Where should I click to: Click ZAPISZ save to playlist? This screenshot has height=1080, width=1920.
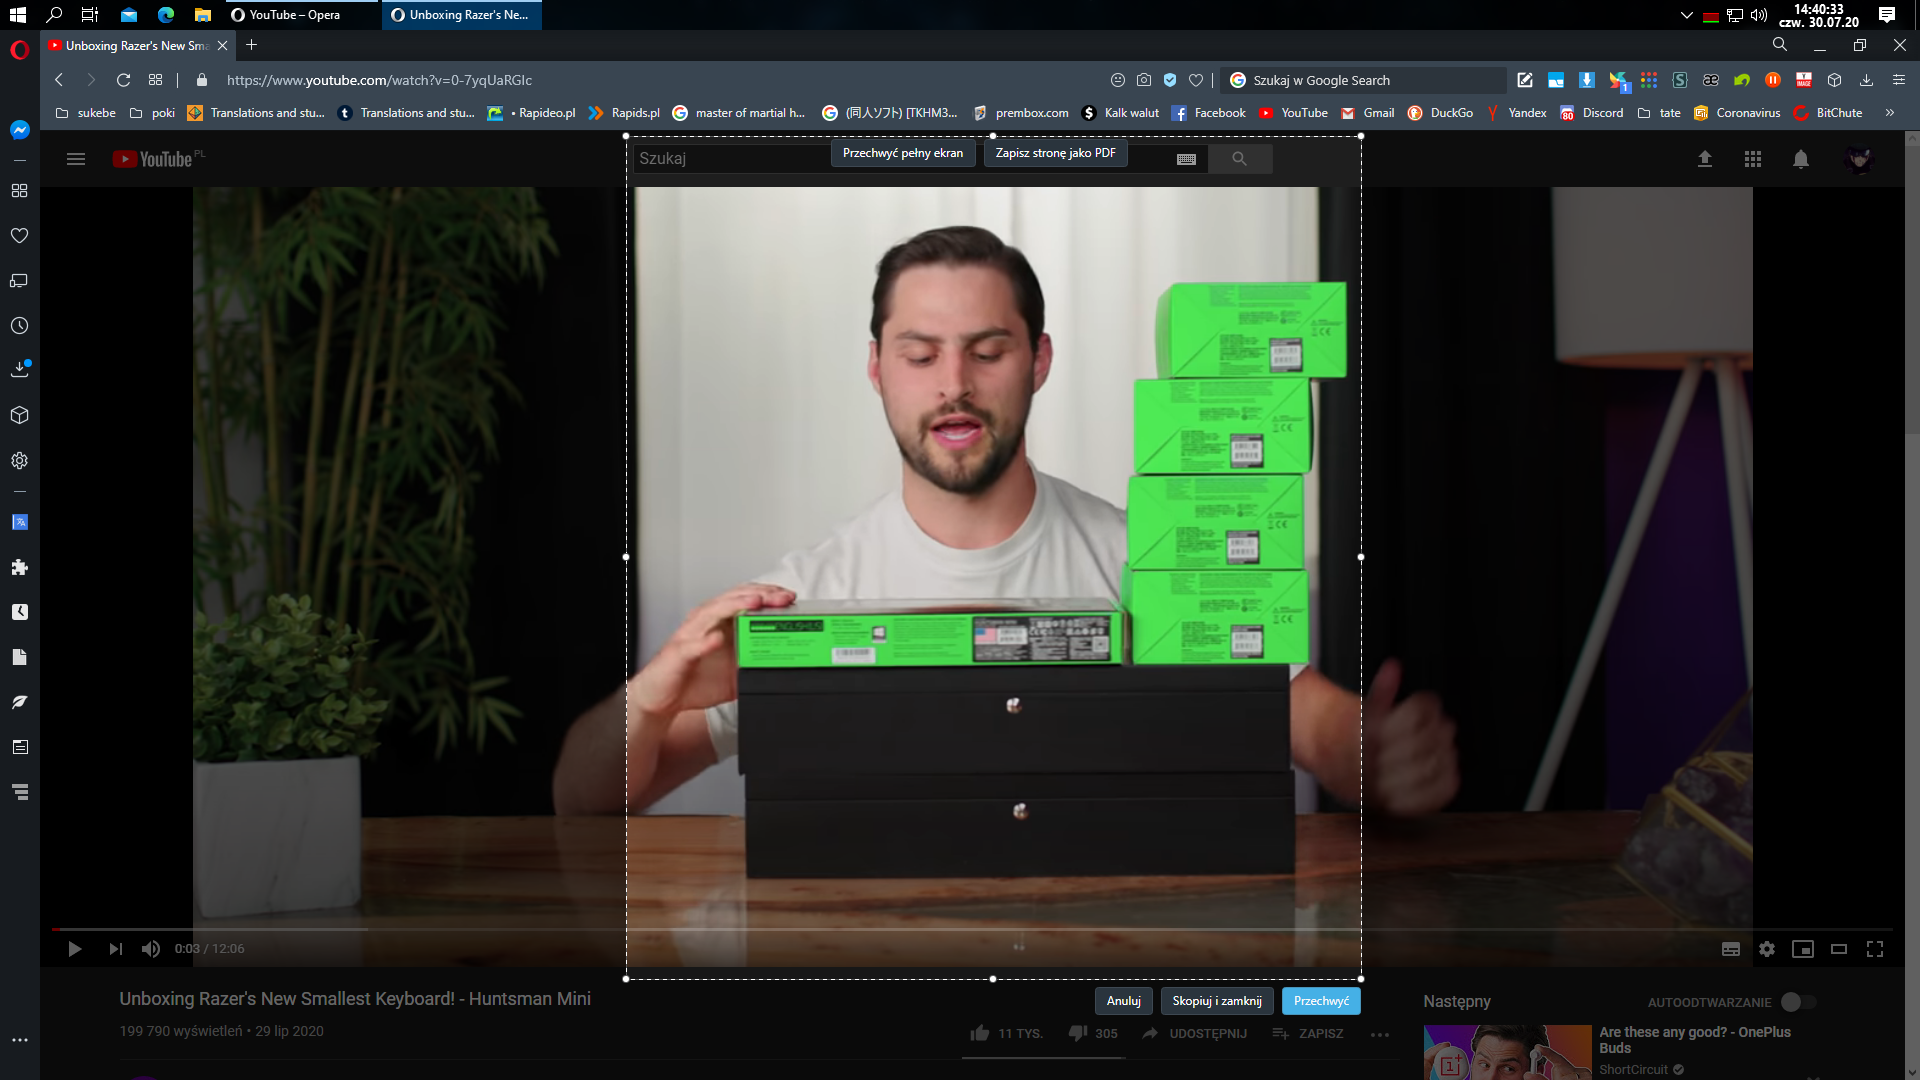[x=1308, y=1033]
